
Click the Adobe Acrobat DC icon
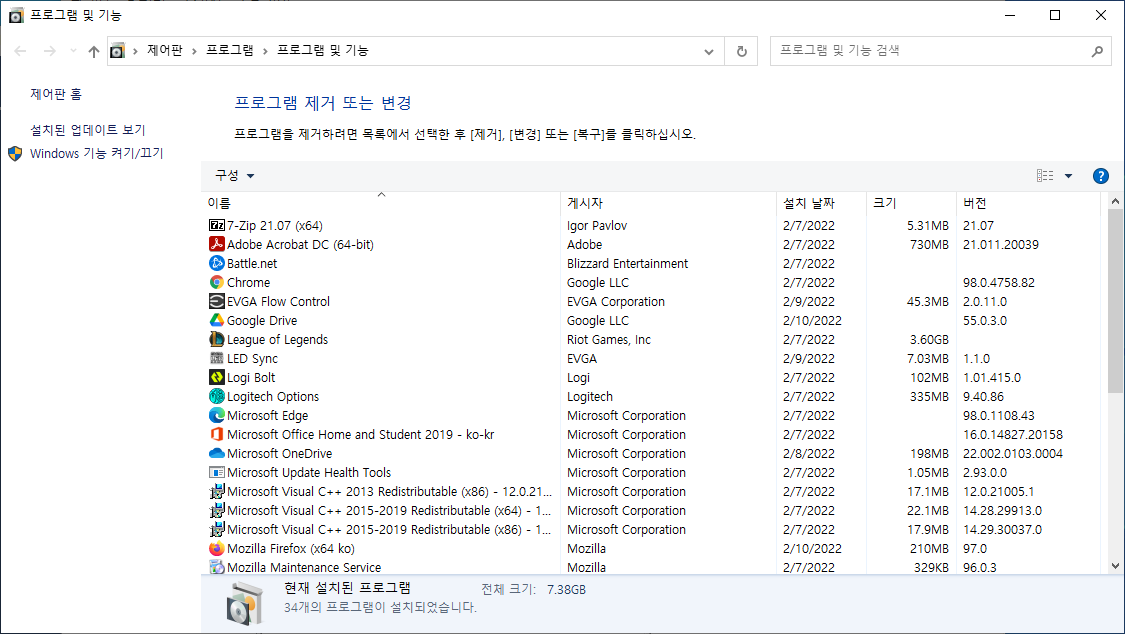click(x=217, y=244)
